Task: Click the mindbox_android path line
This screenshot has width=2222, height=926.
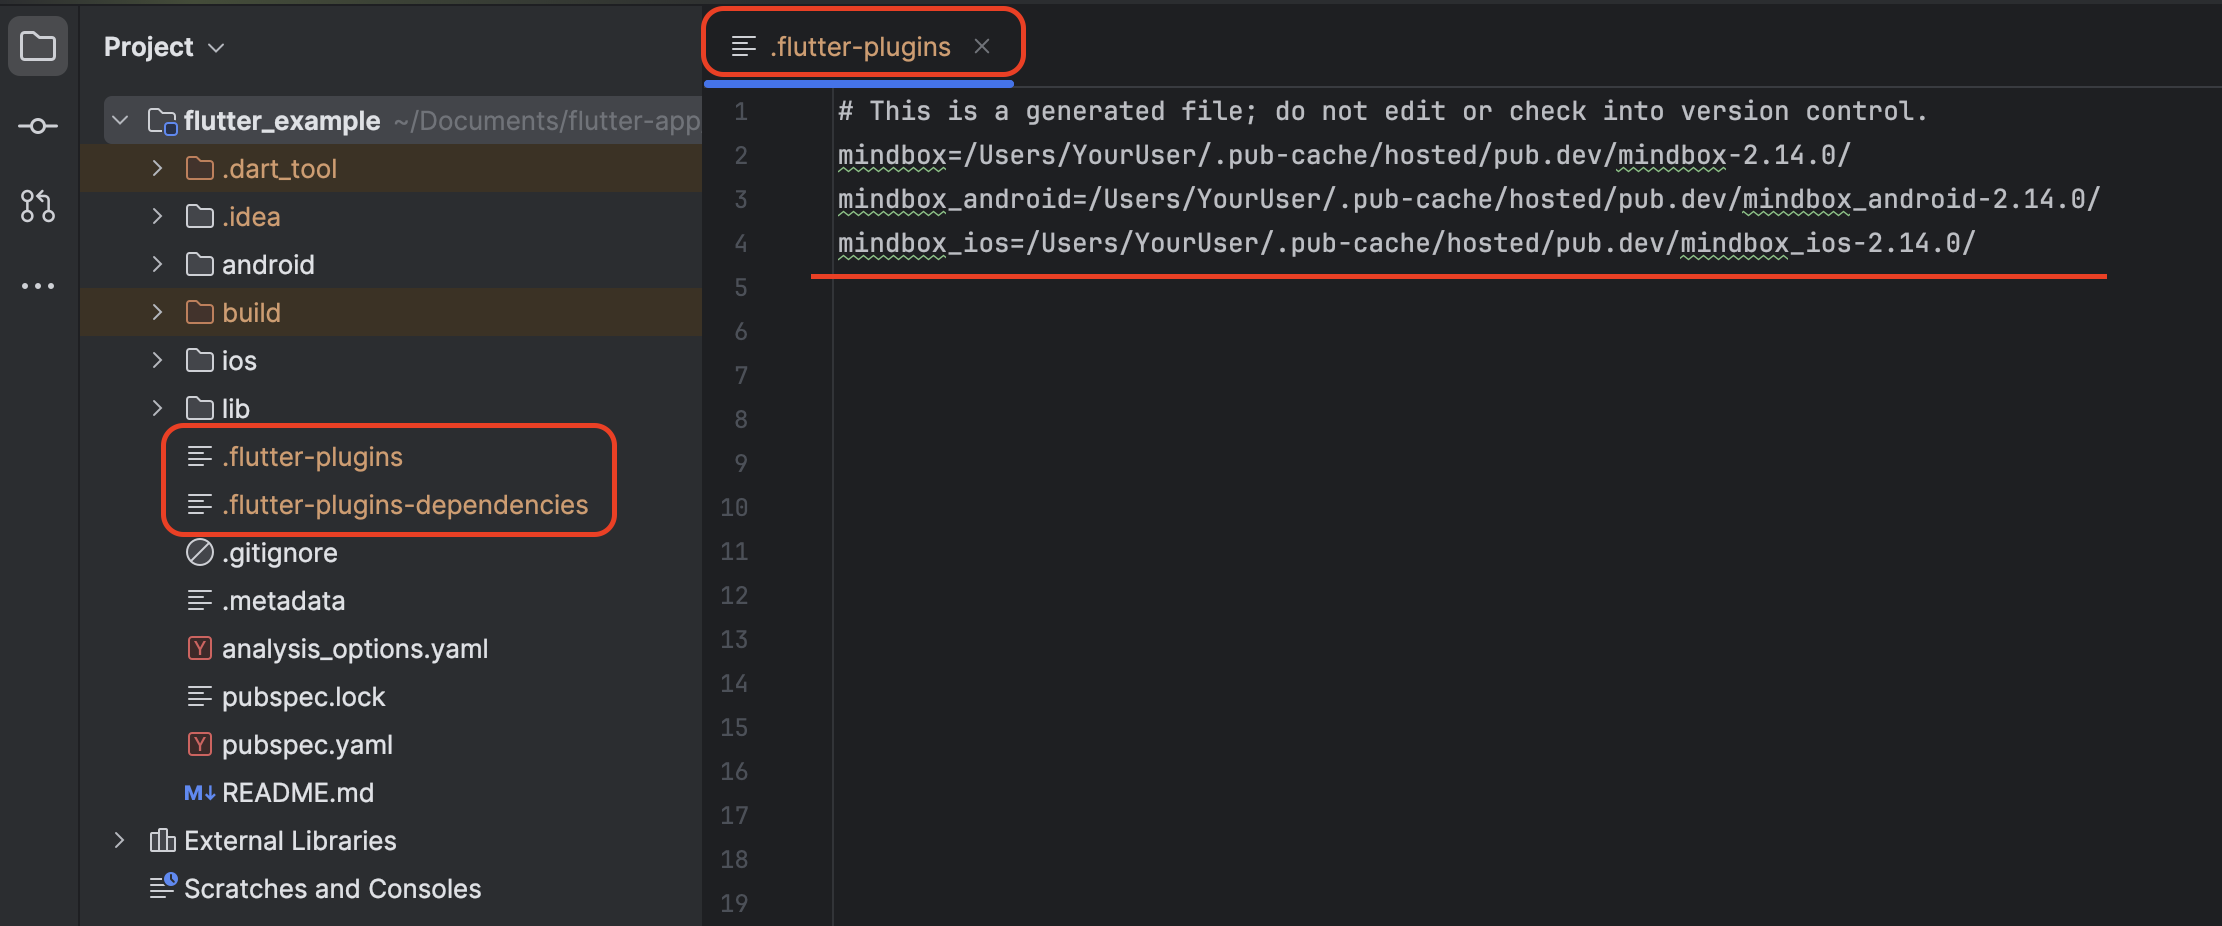Action: tap(1469, 199)
